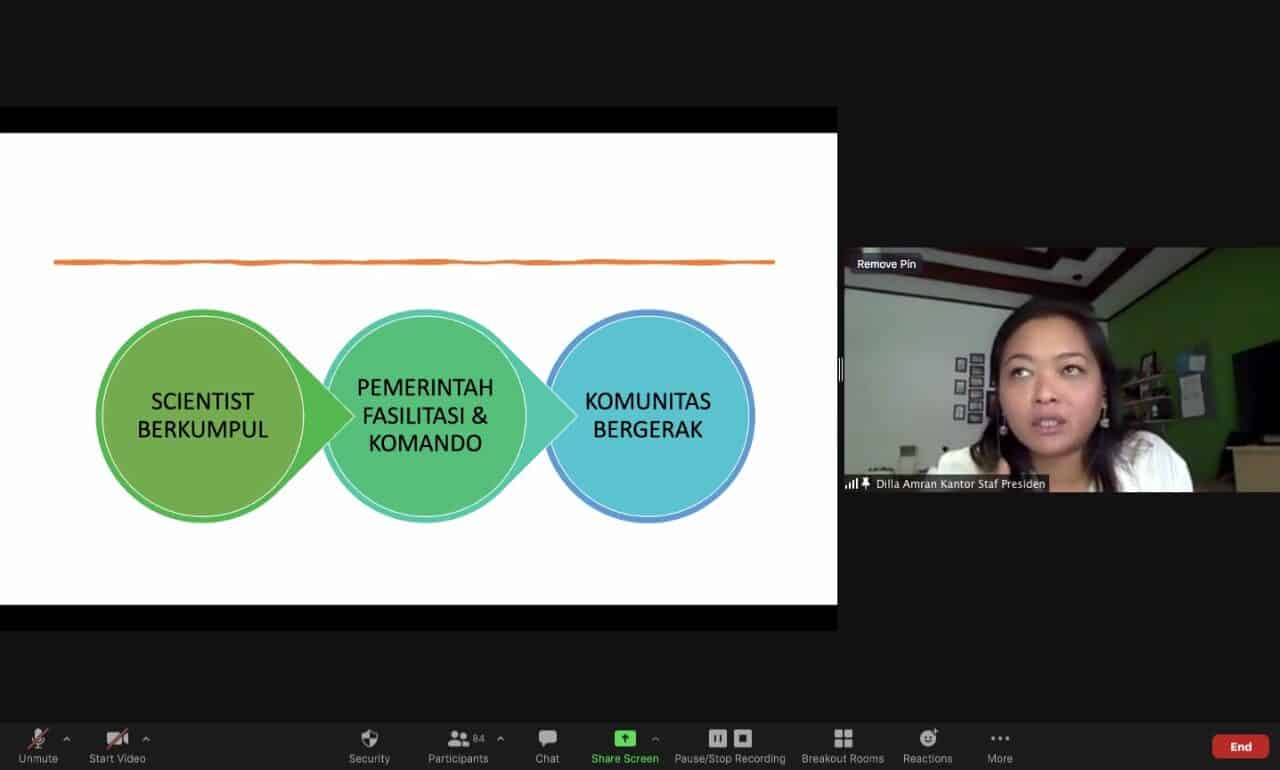Expand share options arrow beside Share Screen
1280x770 pixels.
point(656,739)
